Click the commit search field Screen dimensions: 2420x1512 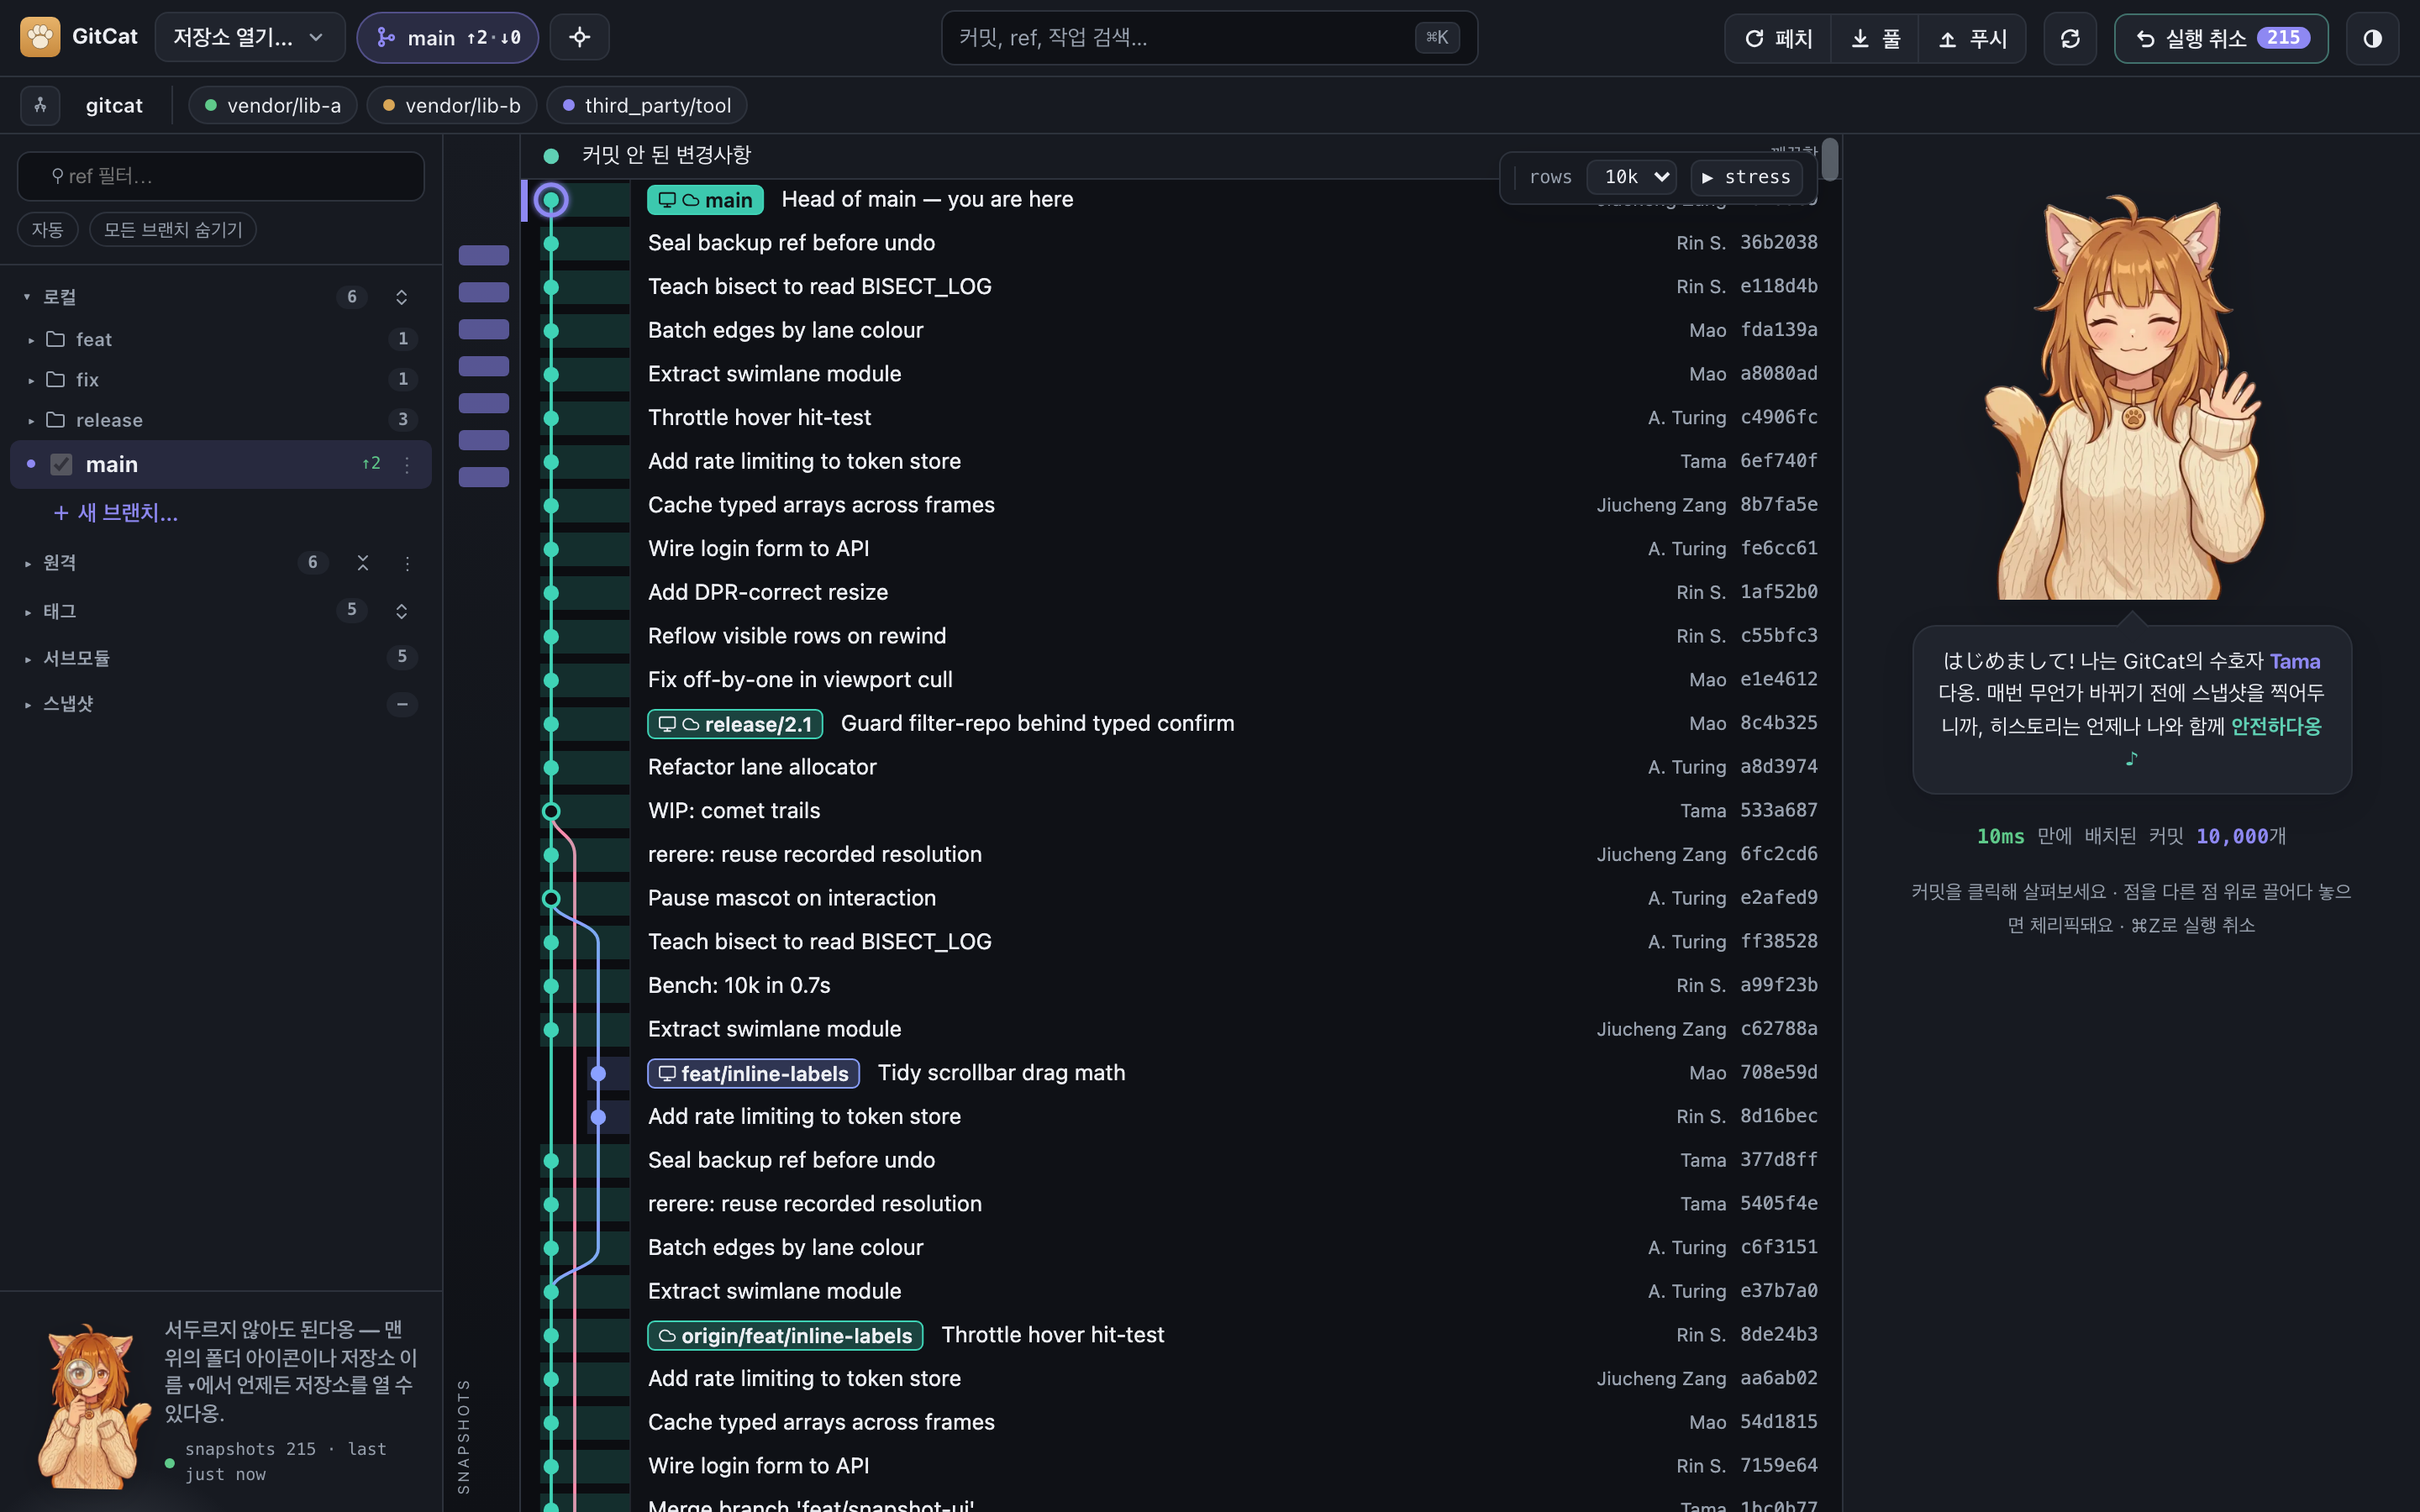(1209, 38)
